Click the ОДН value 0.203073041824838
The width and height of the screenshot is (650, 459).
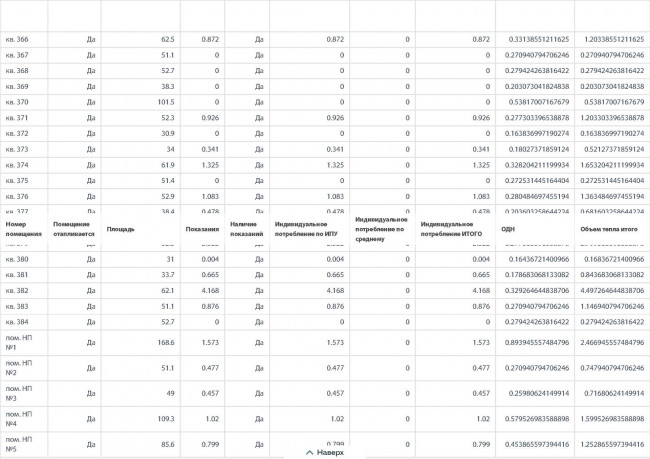[x=537, y=86]
